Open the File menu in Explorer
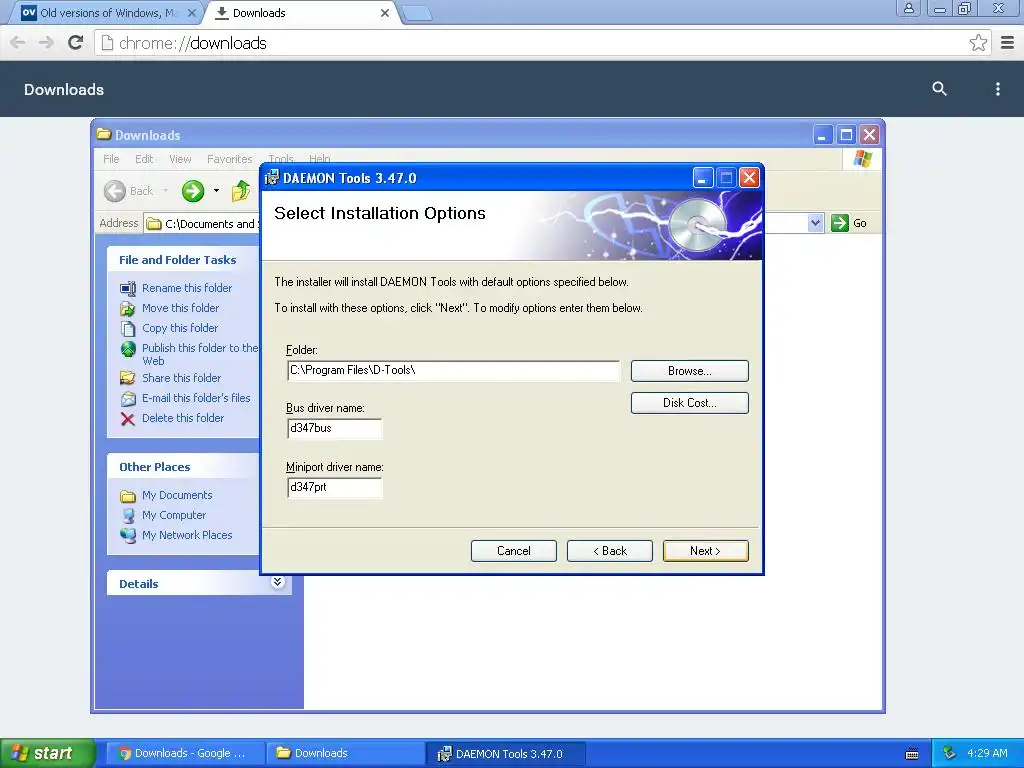This screenshot has width=1024, height=768. (x=111, y=159)
